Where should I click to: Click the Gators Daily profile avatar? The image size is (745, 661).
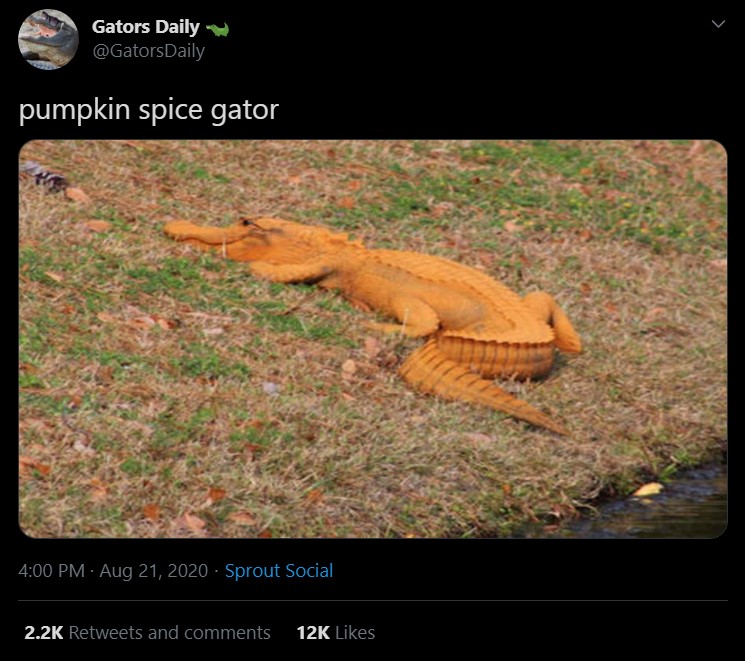coord(48,39)
